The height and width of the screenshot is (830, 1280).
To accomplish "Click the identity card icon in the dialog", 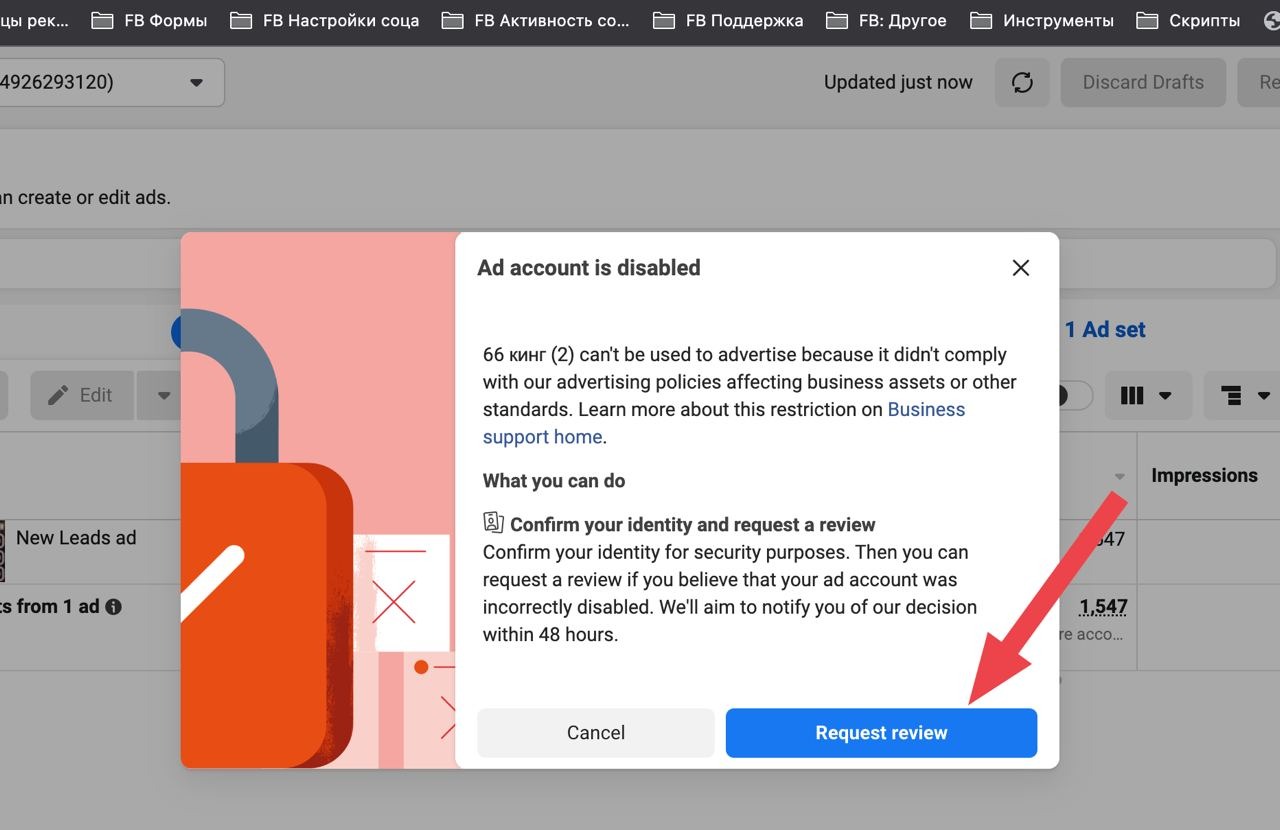I will 493,522.
